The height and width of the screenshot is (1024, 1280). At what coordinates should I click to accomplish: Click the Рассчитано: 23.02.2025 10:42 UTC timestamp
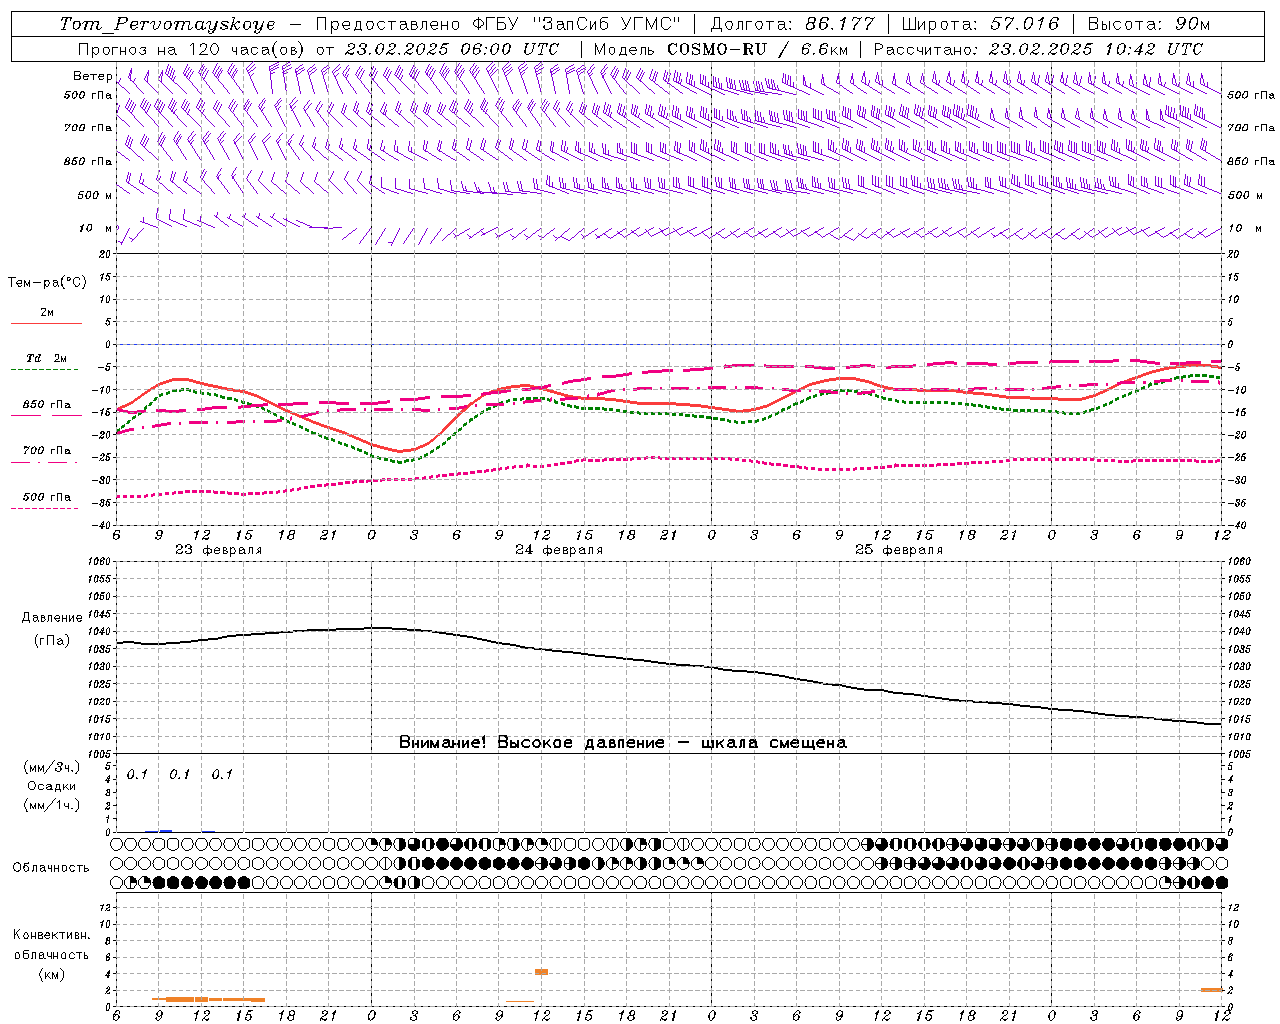(x=1038, y=49)
